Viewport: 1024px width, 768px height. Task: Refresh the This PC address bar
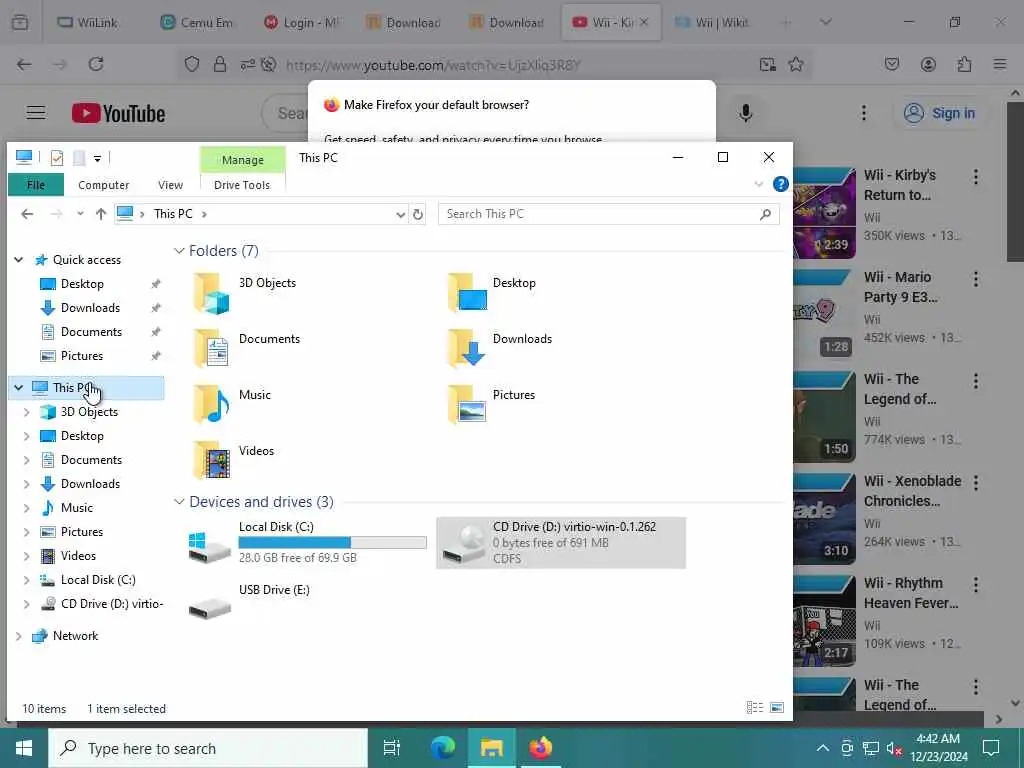tap(418, 214)
